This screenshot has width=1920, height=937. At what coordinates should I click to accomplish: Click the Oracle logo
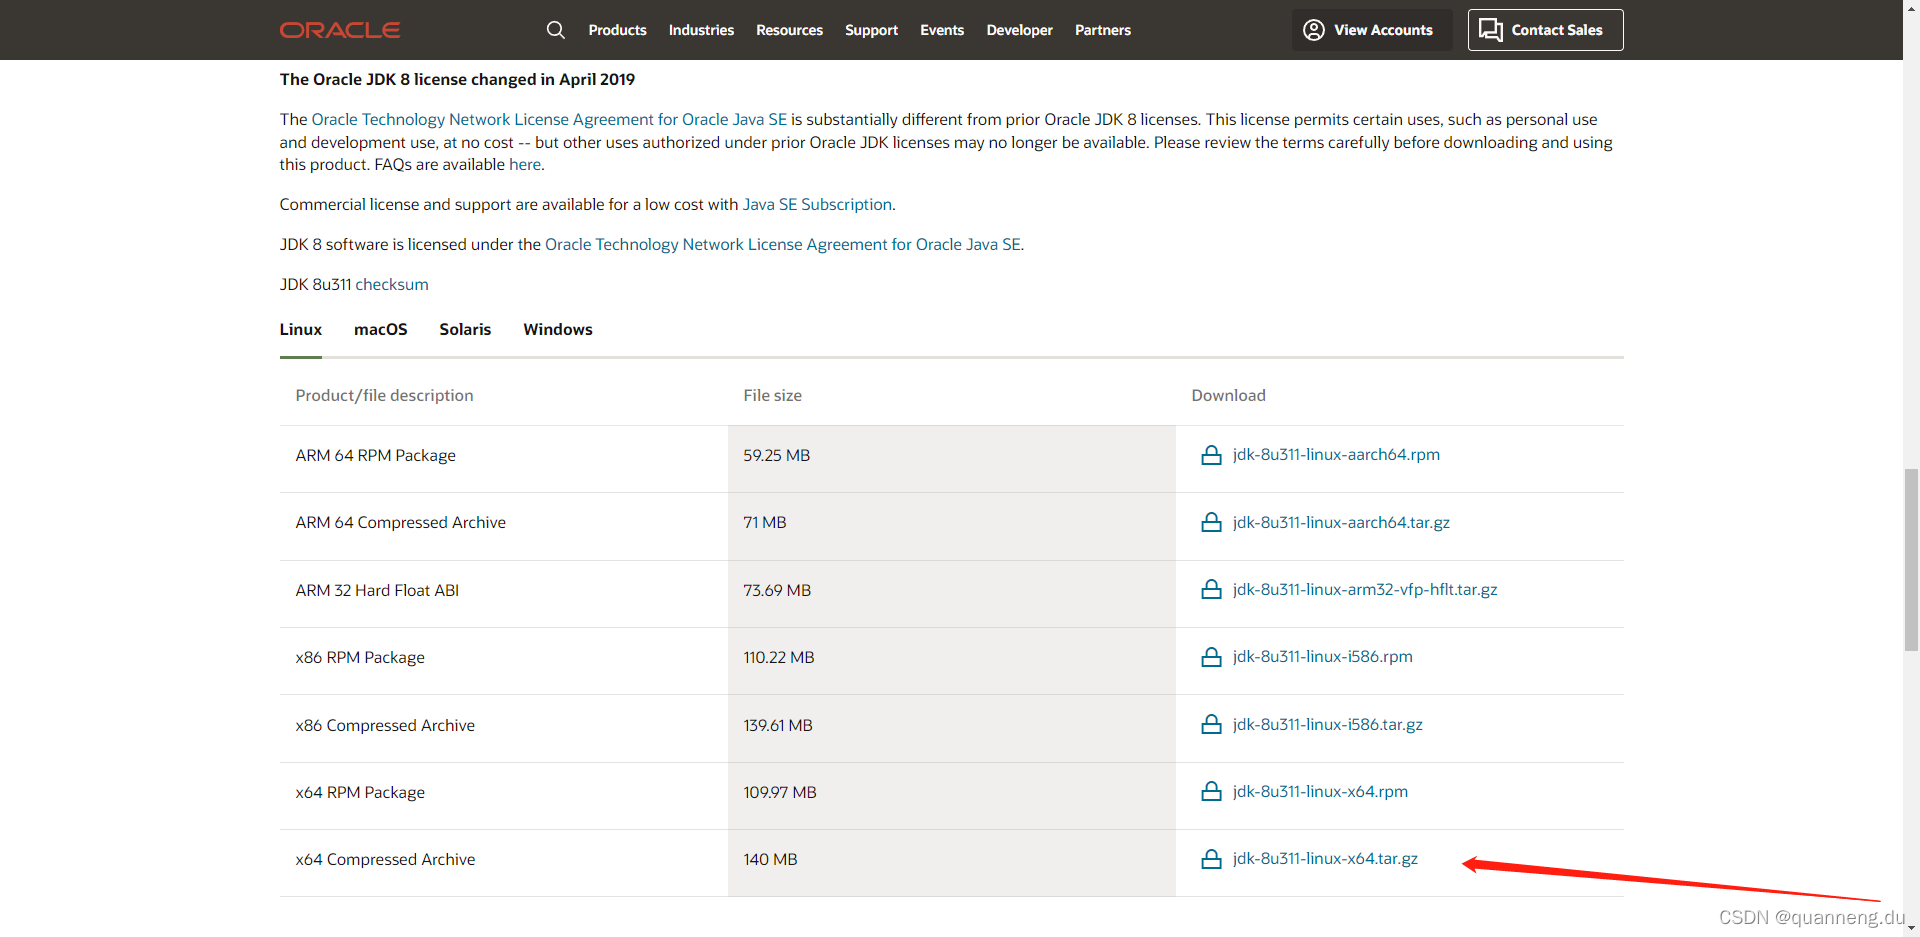pos(340,30)
